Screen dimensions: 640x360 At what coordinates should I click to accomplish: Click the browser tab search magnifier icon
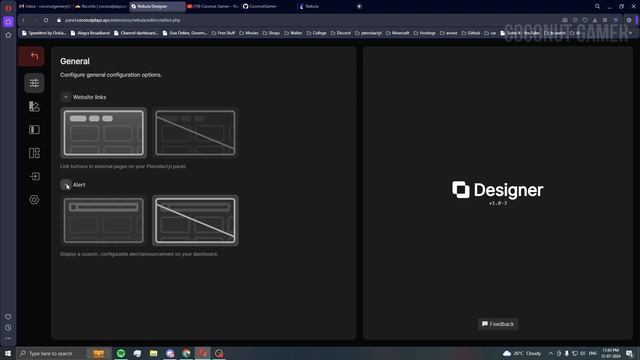[x=597, y=7]
